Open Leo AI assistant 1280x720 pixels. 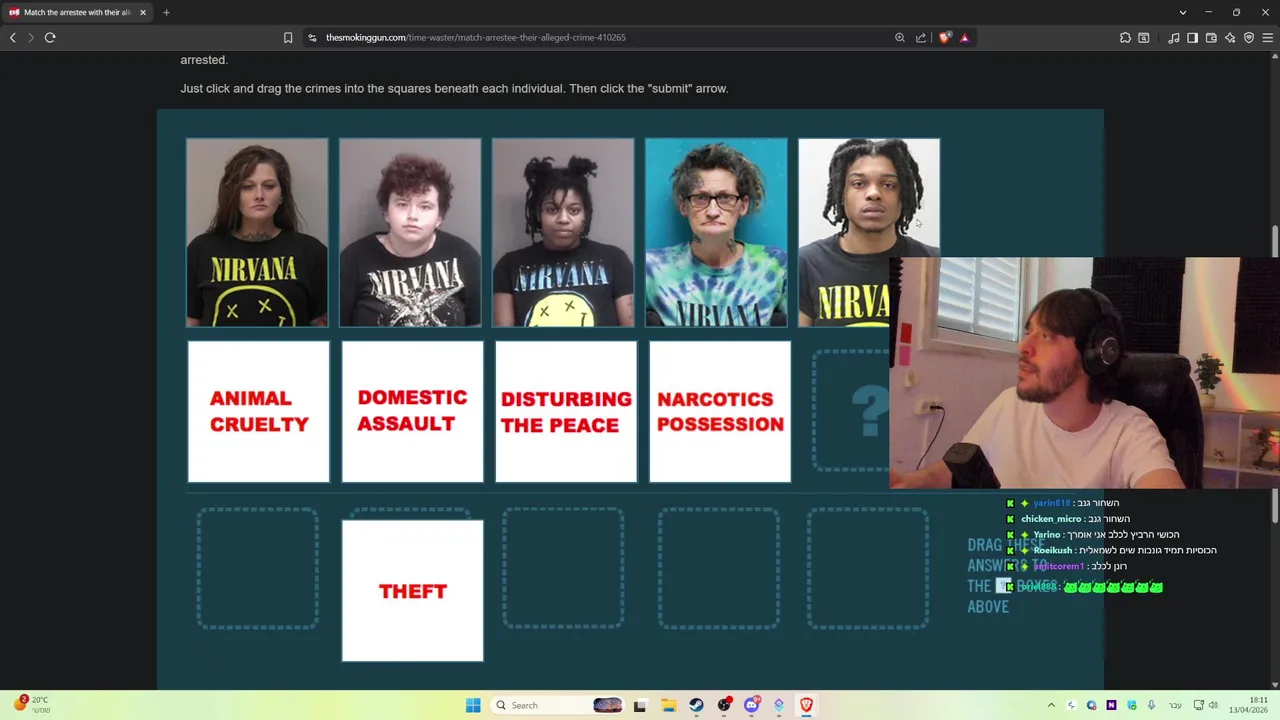(x=1230, y=37)
